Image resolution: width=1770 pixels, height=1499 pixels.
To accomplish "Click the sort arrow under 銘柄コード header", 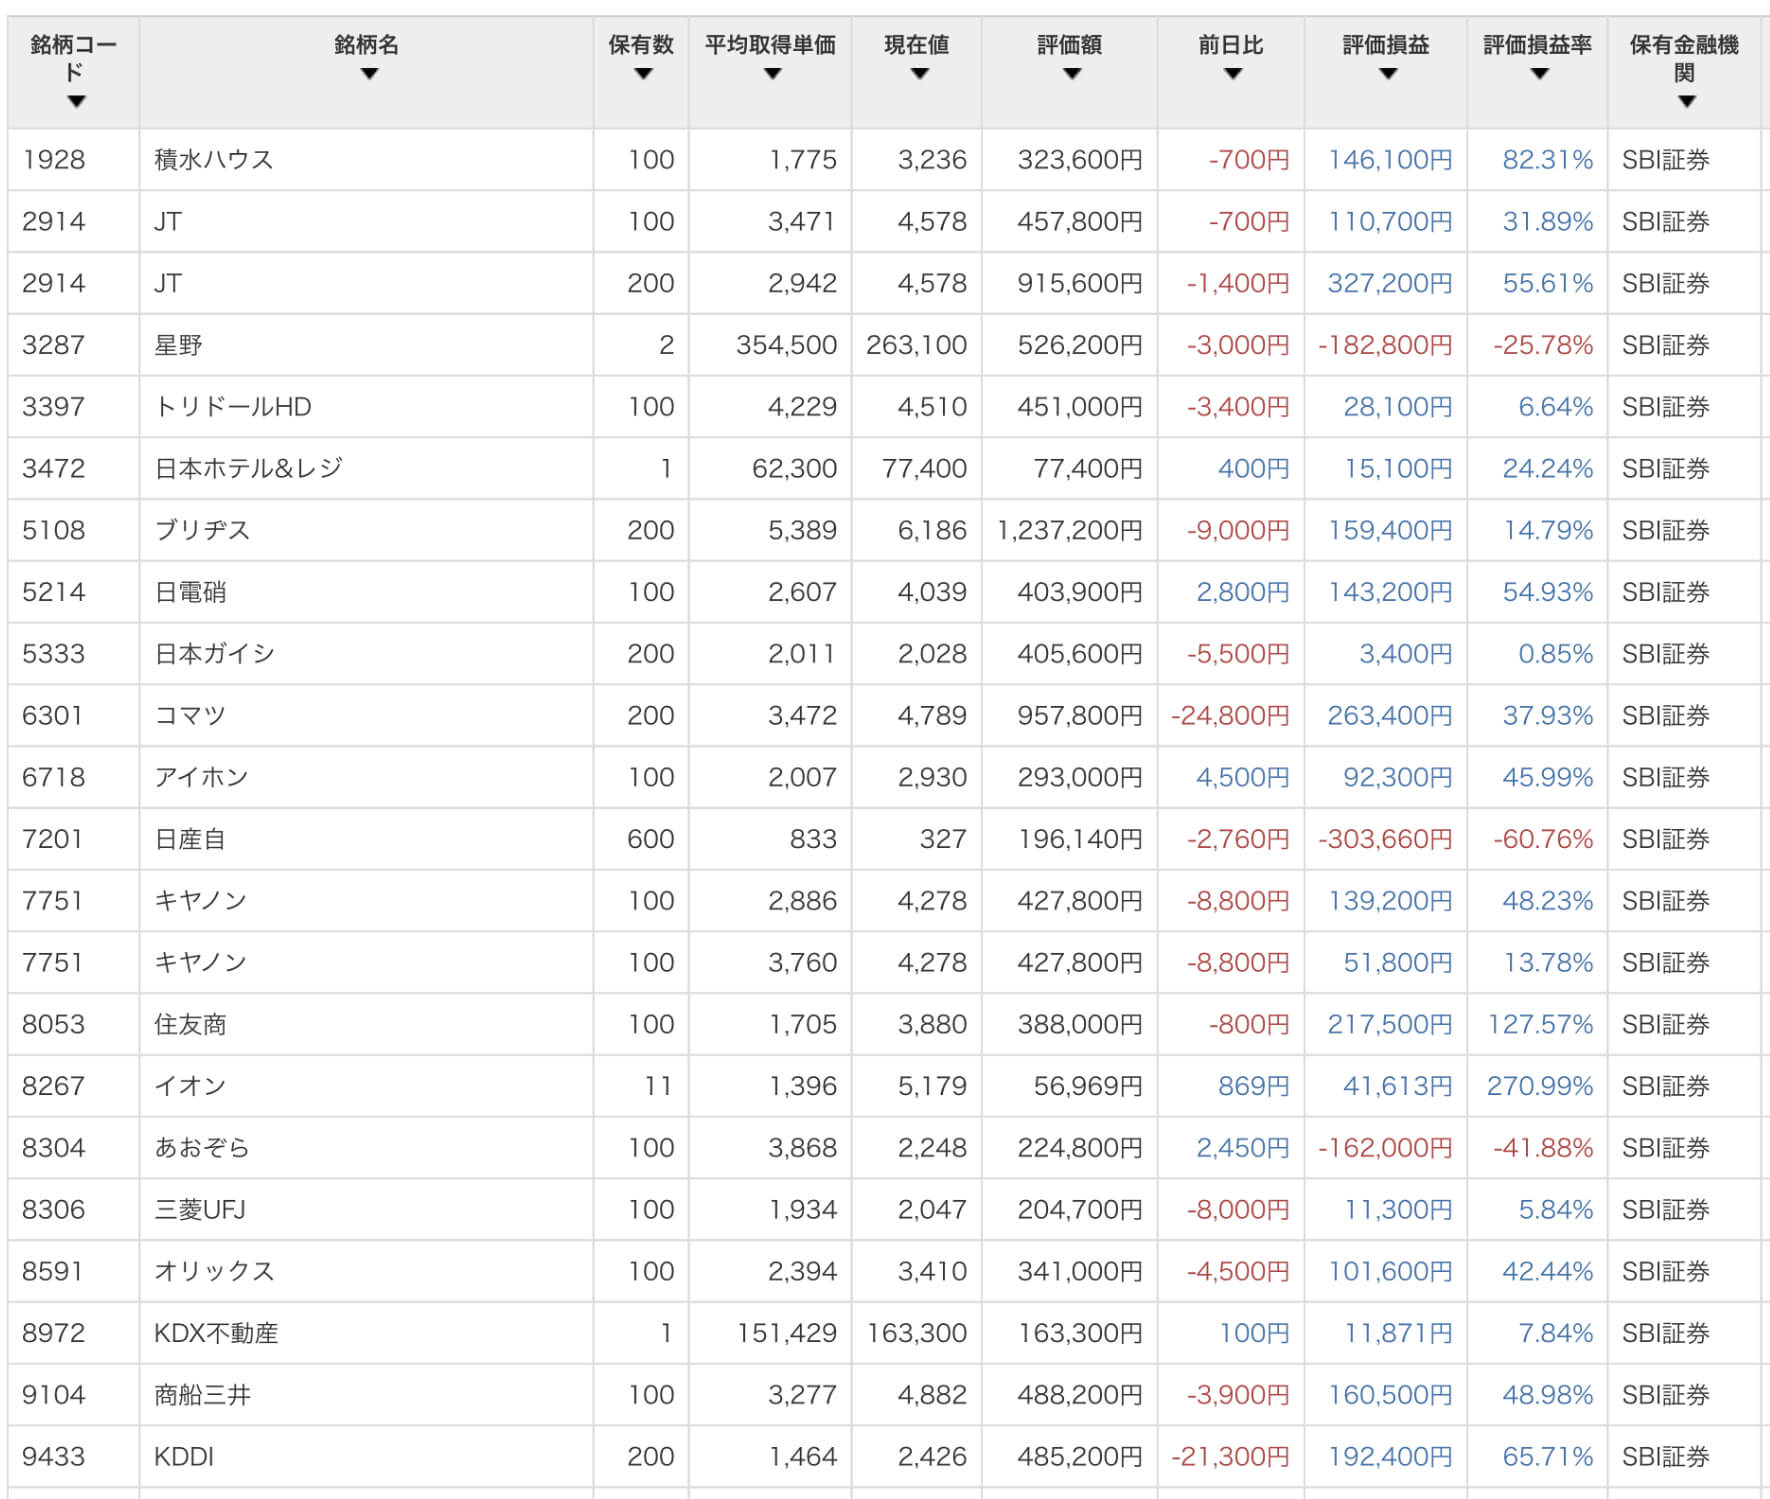I will coord(76,101).
